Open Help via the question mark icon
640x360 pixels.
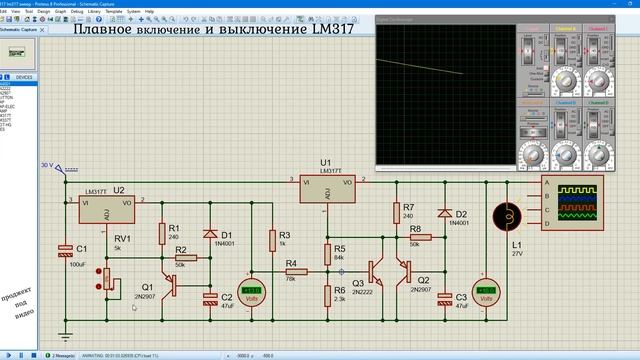pos(99,19)
